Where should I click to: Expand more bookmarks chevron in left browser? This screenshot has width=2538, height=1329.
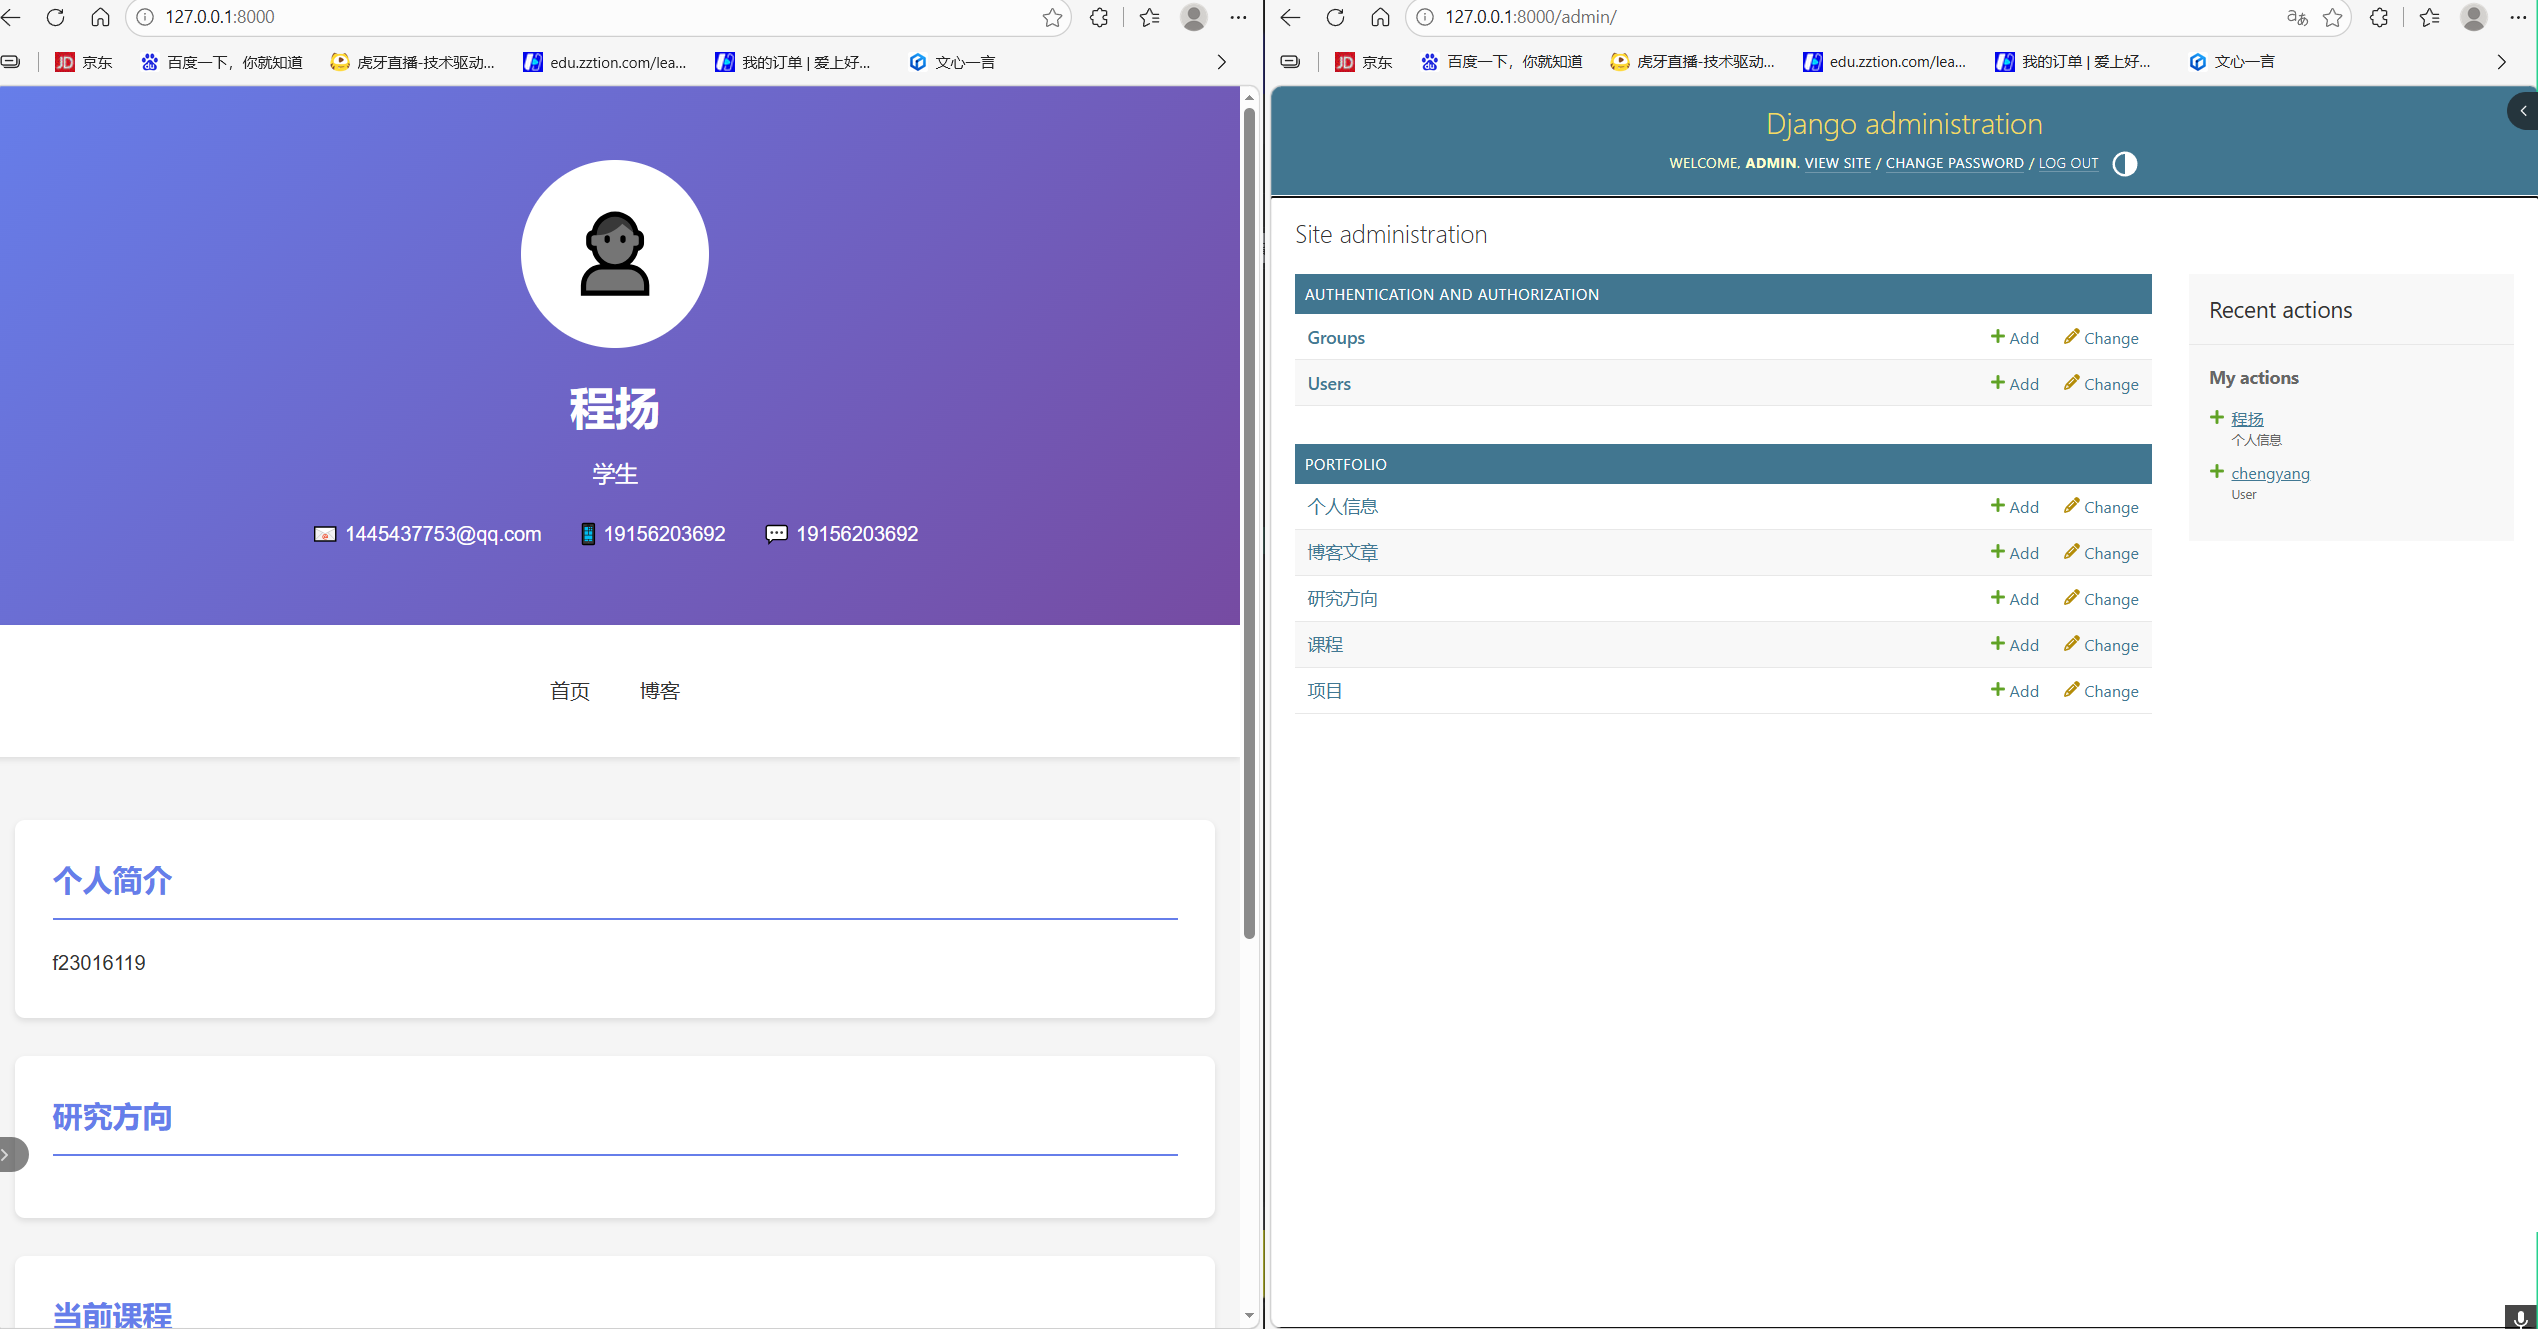click(x=1221, y=62)
